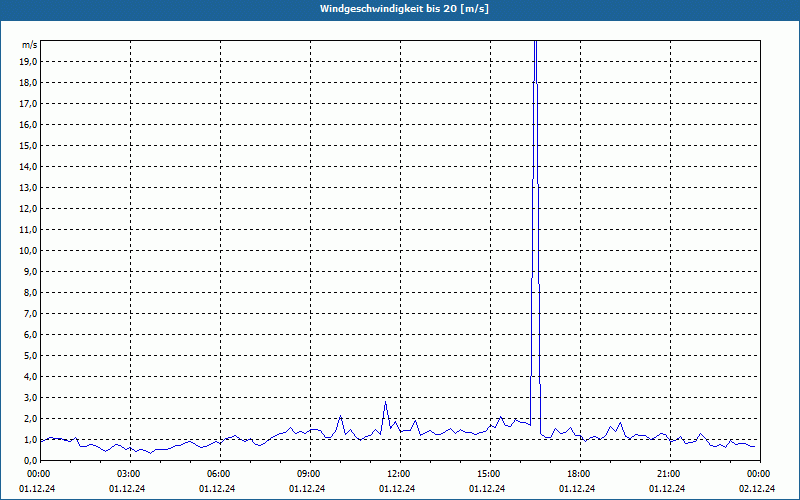Click the "12,0" y-axis value

(x=28, y=208)
